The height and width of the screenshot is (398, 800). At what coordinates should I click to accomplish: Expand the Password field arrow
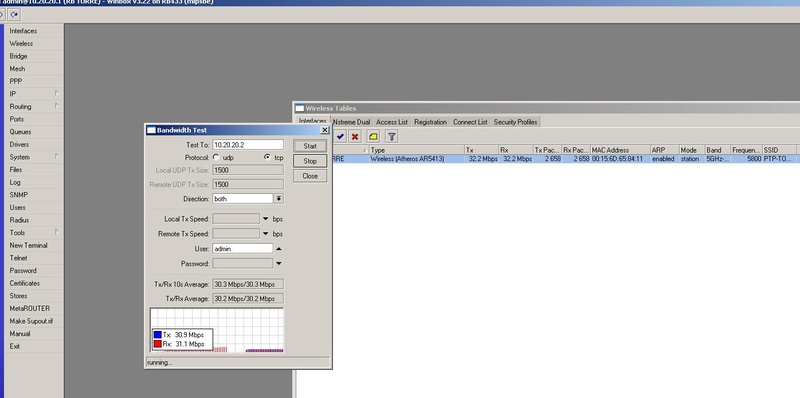[x=279, y=263]
